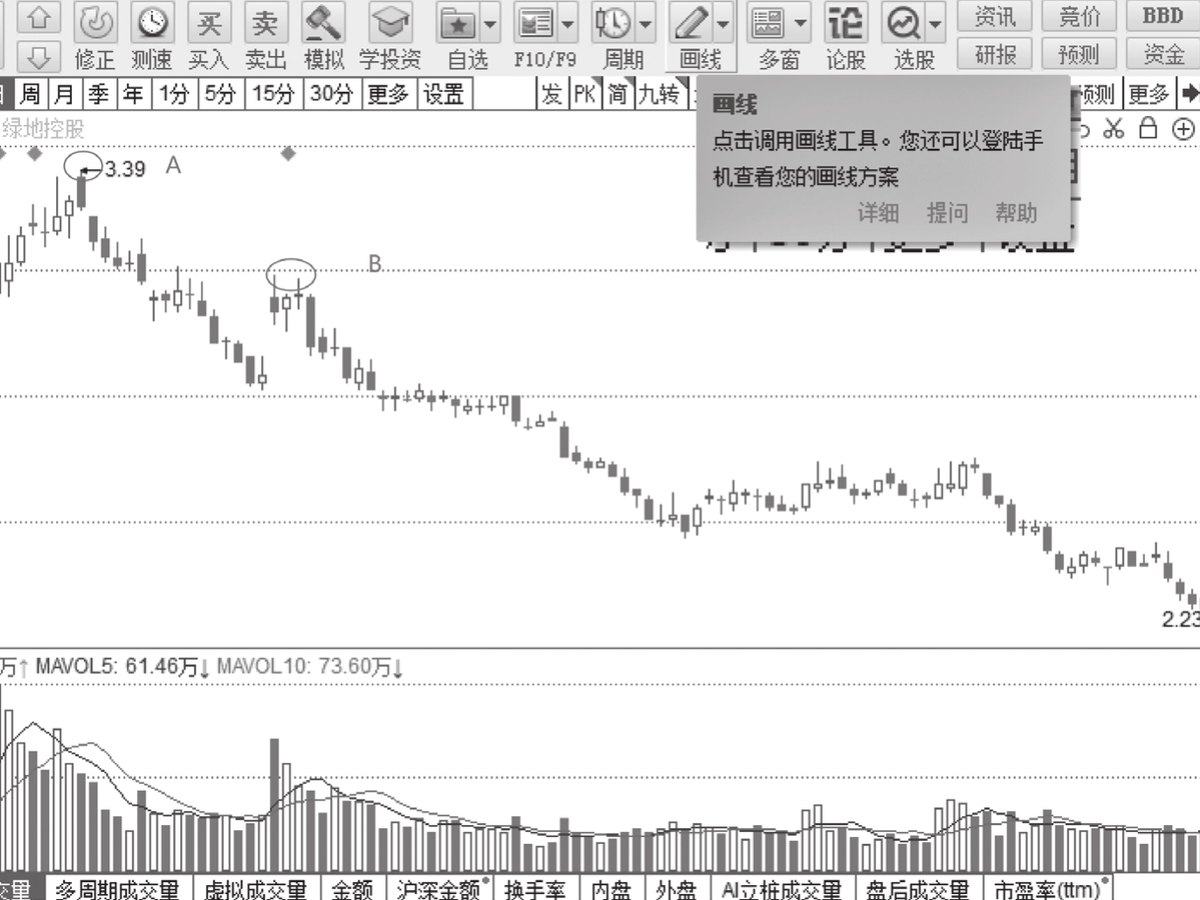Switch to the 年 yearly period tab
This screenshot has width=1200, height=900.
pyautogui.click(x=133, y=95)
